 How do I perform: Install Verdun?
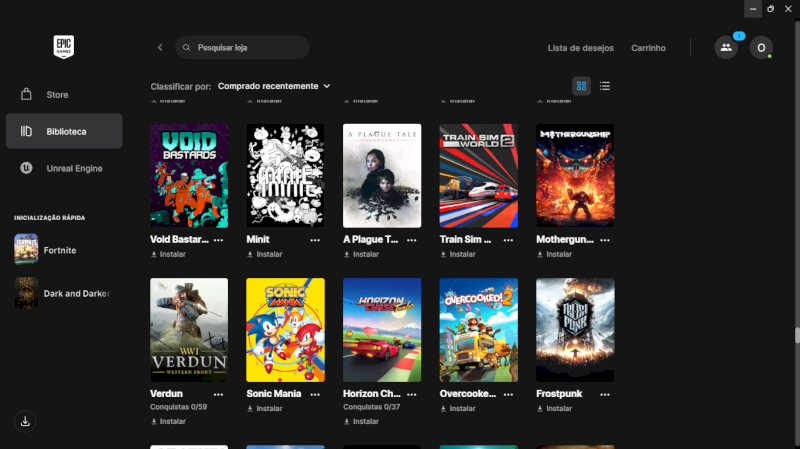click(x=168, y=421)
